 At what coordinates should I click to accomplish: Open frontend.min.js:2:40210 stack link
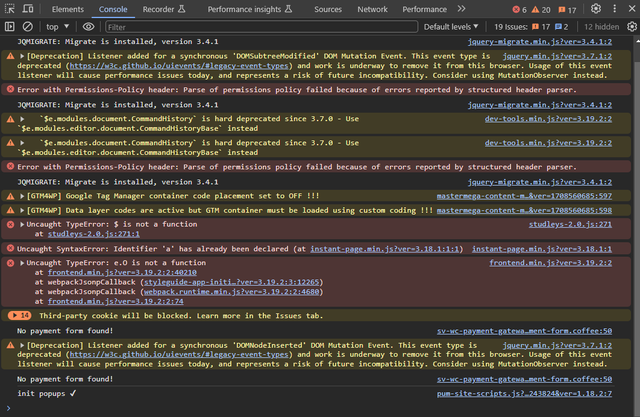[x=122, y=272]
